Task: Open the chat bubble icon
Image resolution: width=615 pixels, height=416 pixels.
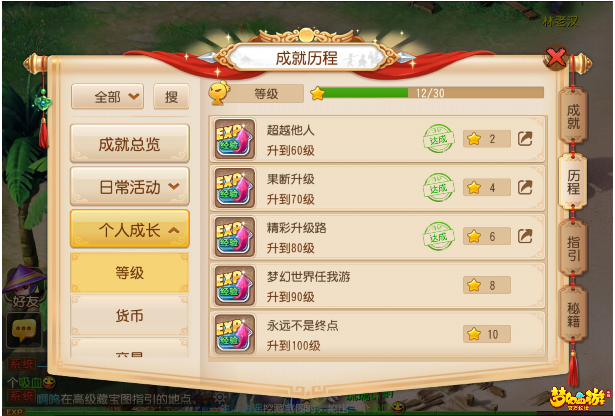Action: [24, 330]
